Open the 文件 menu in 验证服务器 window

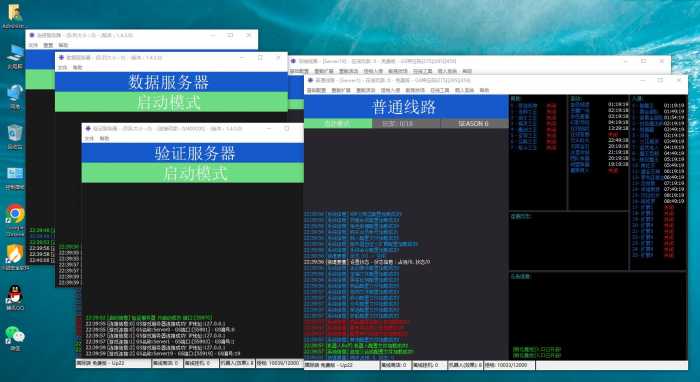coord(89,138)
